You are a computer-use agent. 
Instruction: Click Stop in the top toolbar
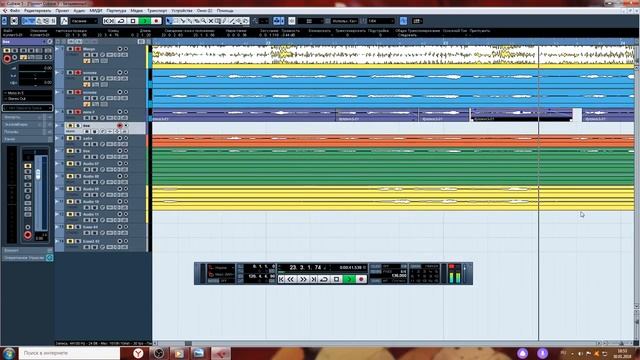click(x=133, y=21)
